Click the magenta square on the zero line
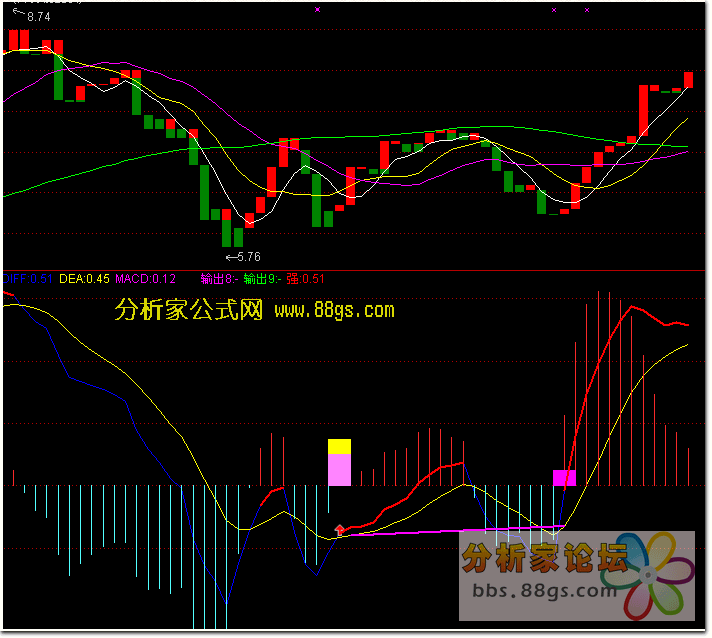 coord(566,479)
